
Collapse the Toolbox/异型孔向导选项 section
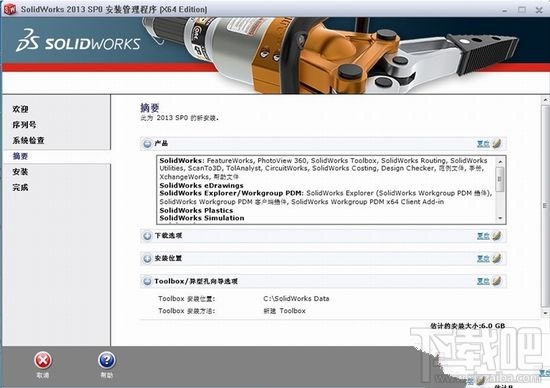pos(147,281)
